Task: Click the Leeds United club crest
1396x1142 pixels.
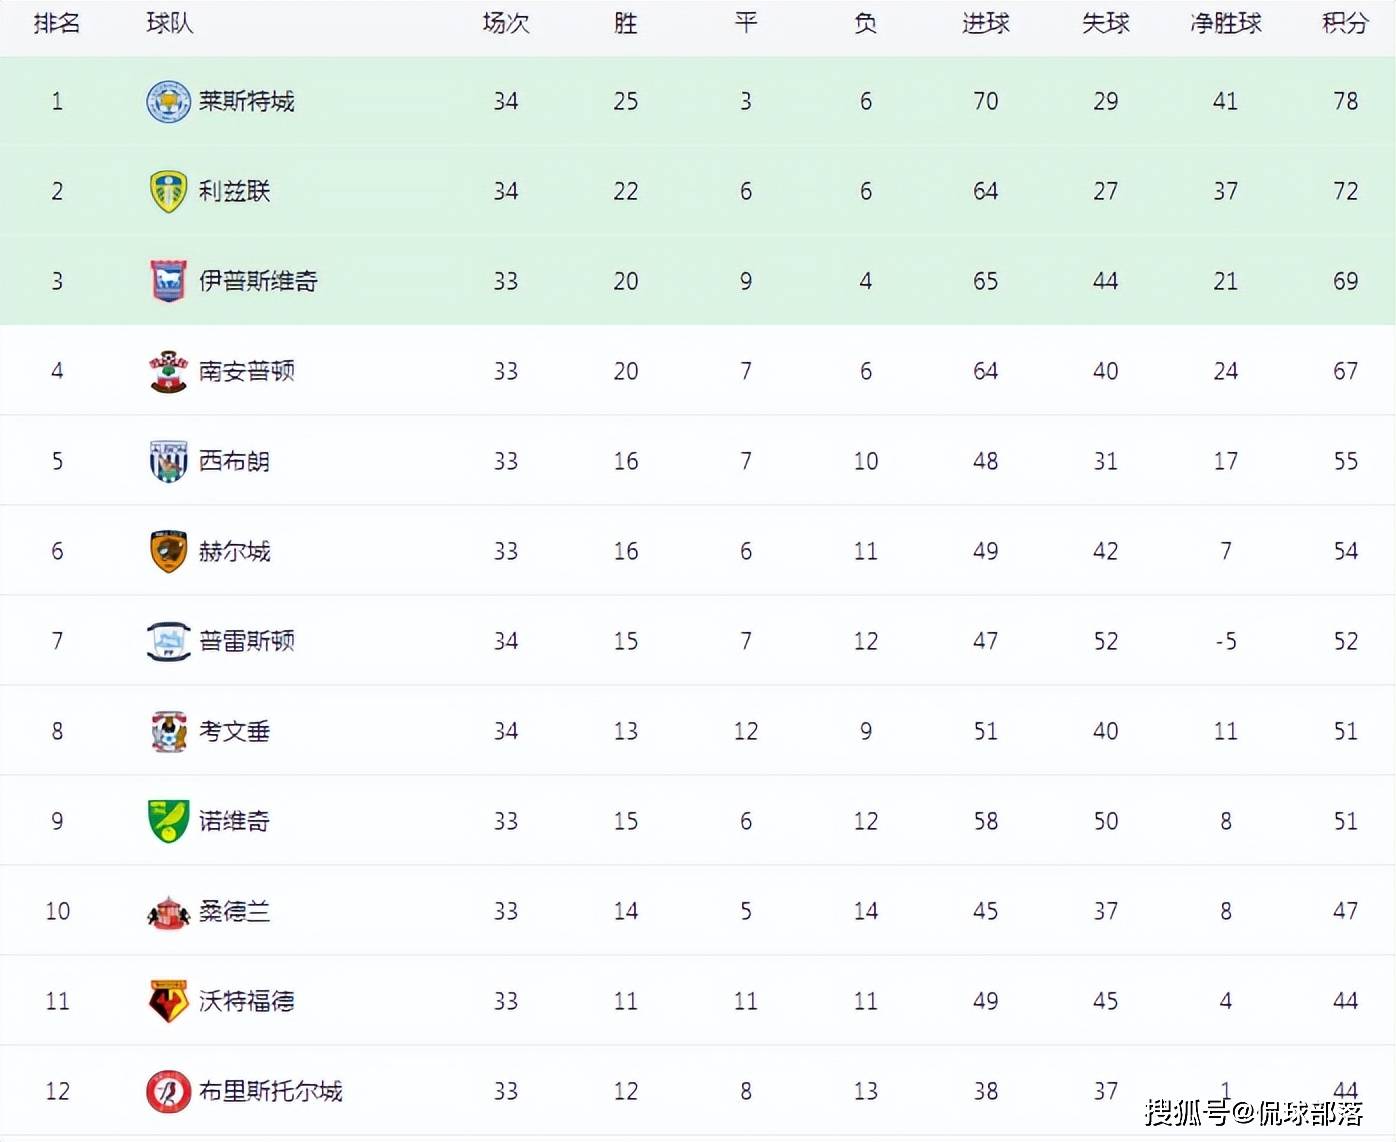Action: click(168, 191)
